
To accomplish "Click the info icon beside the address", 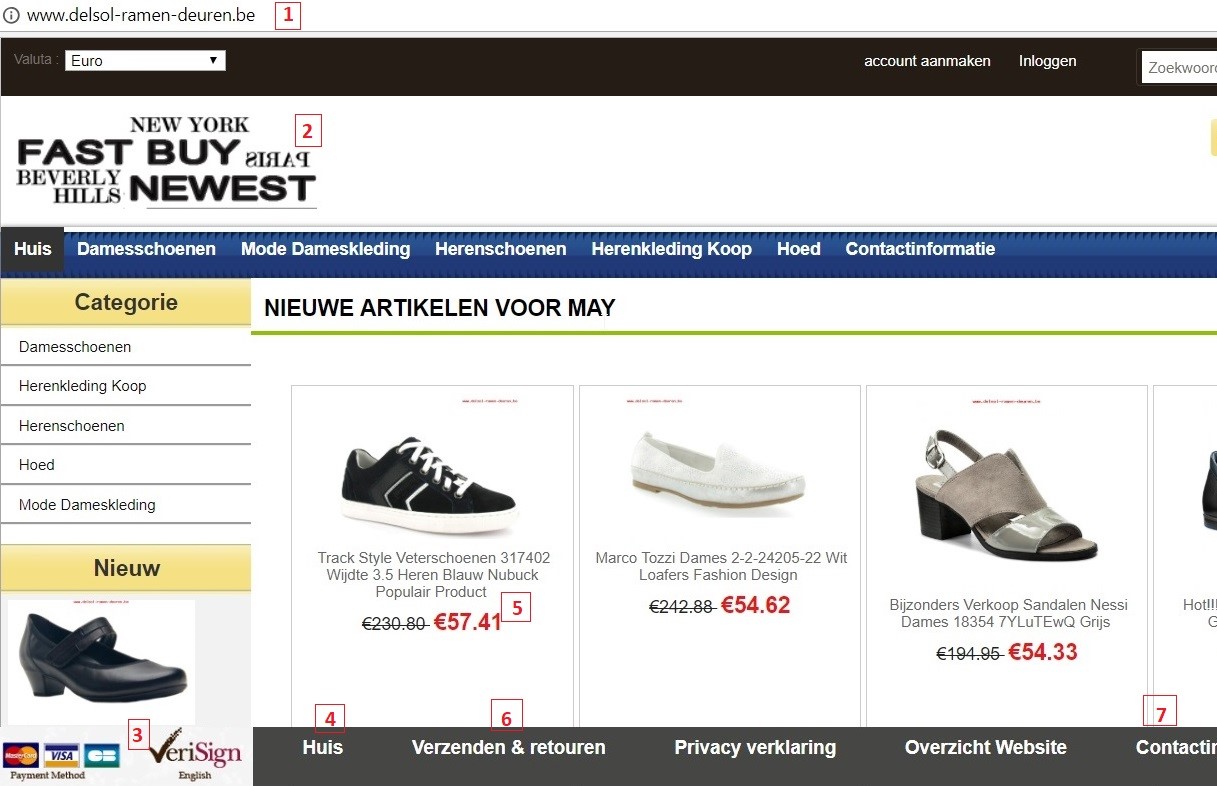I will pos(10,15).
